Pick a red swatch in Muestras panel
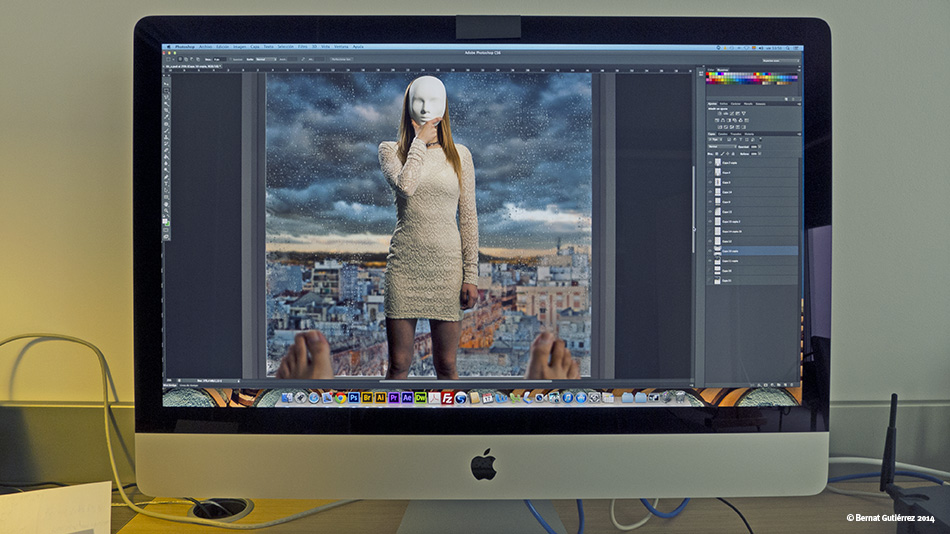 point(707,74)
